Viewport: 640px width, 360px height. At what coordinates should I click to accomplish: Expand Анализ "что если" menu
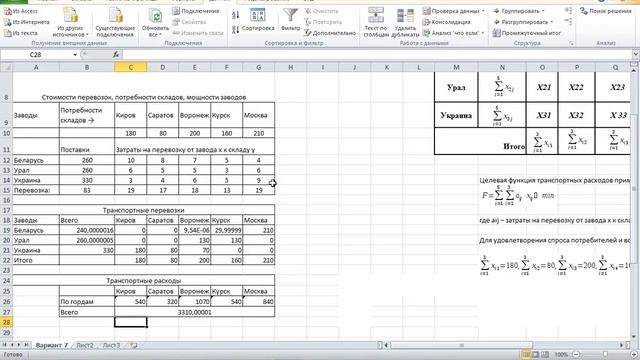(453, 33)
